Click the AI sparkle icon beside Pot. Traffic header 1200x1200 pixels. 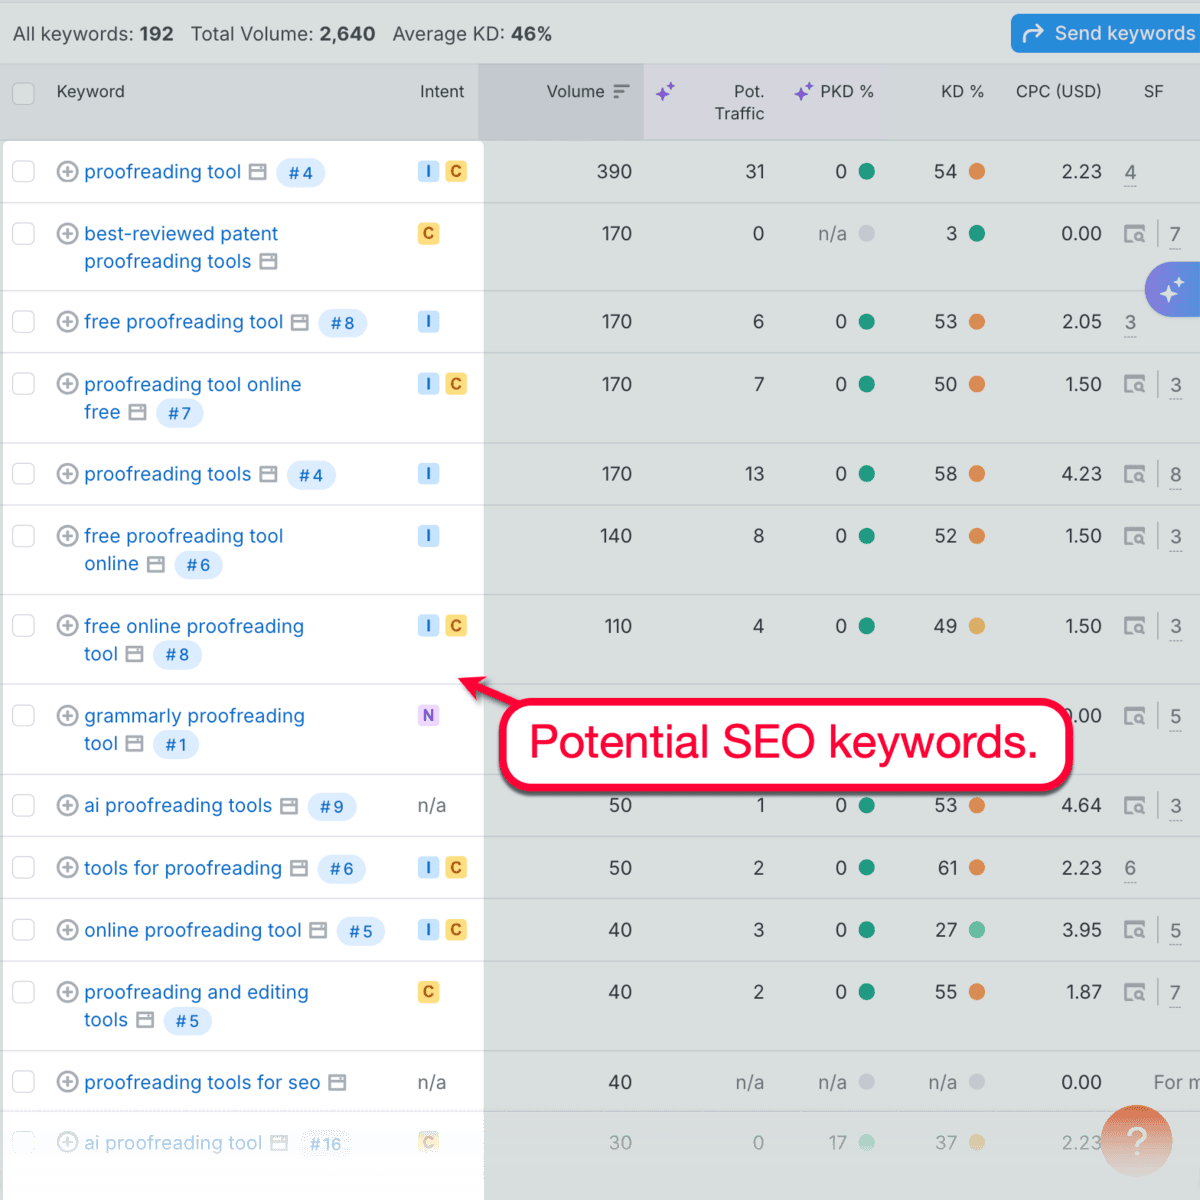[666, 91]
